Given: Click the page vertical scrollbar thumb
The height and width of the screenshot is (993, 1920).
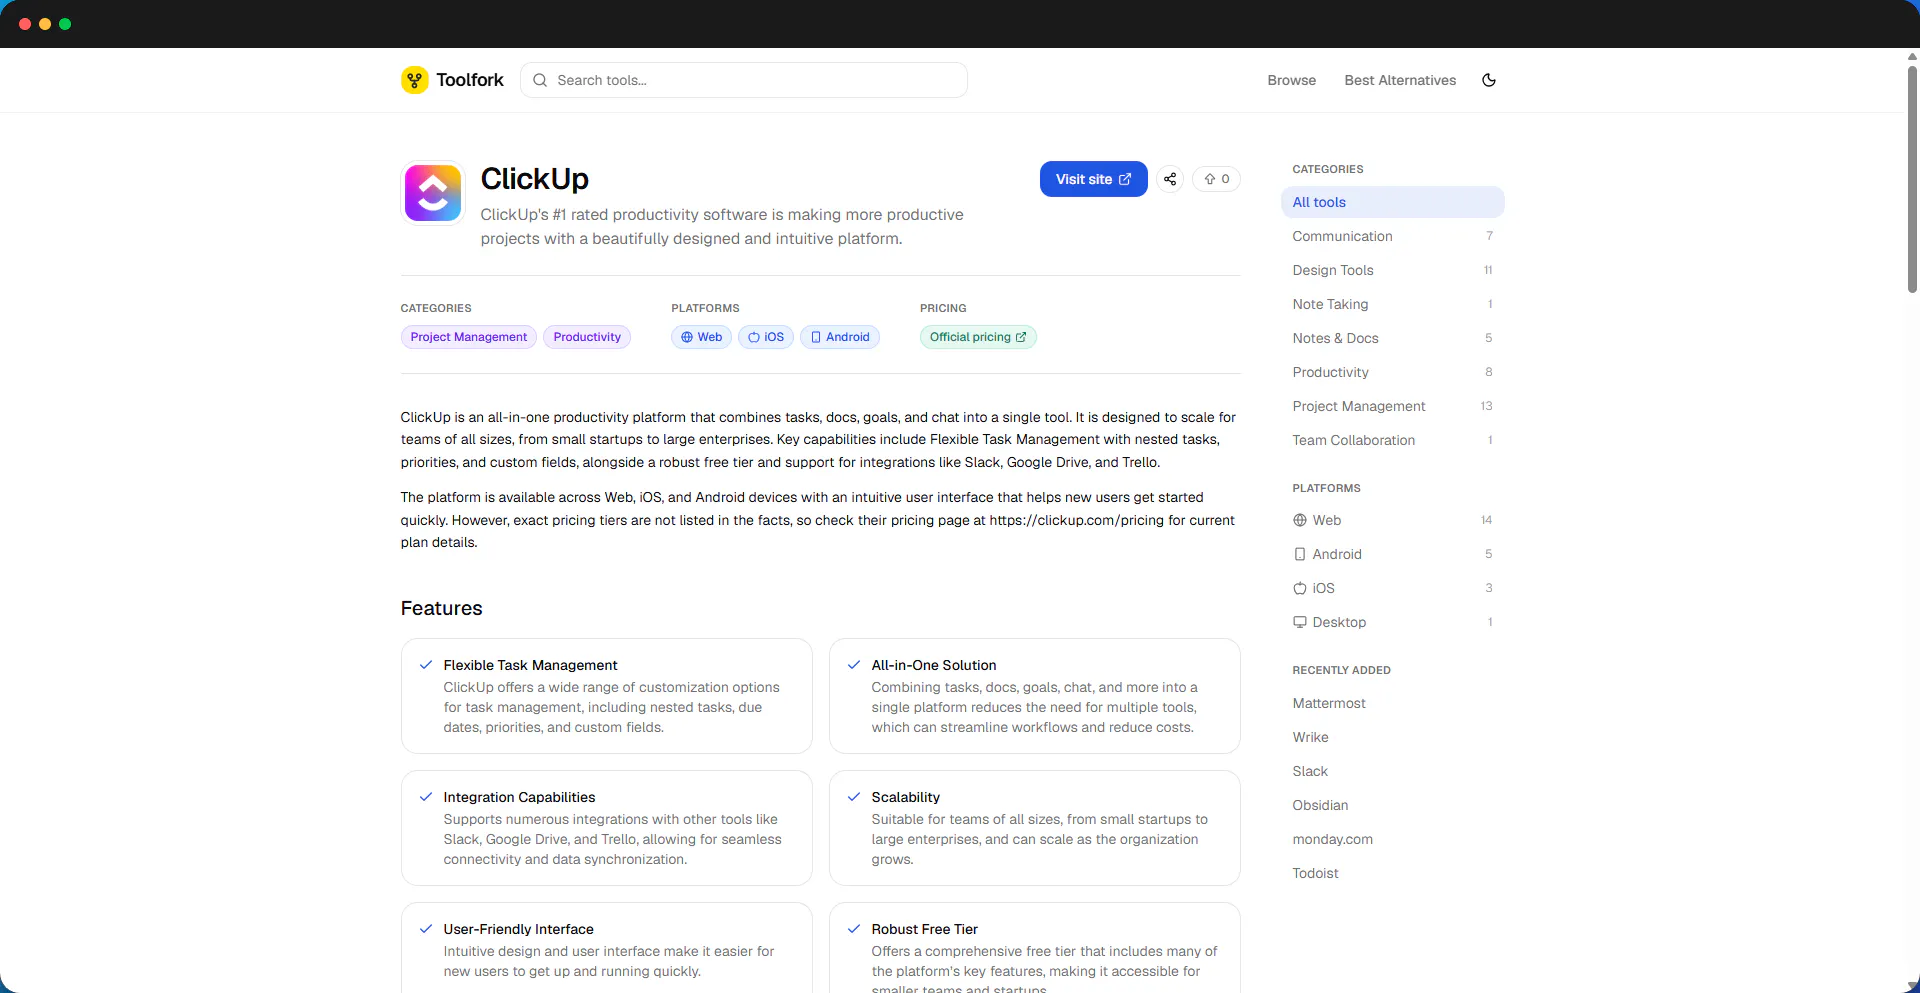Looking at the screenshot, I should click(x=1912, y=178).
